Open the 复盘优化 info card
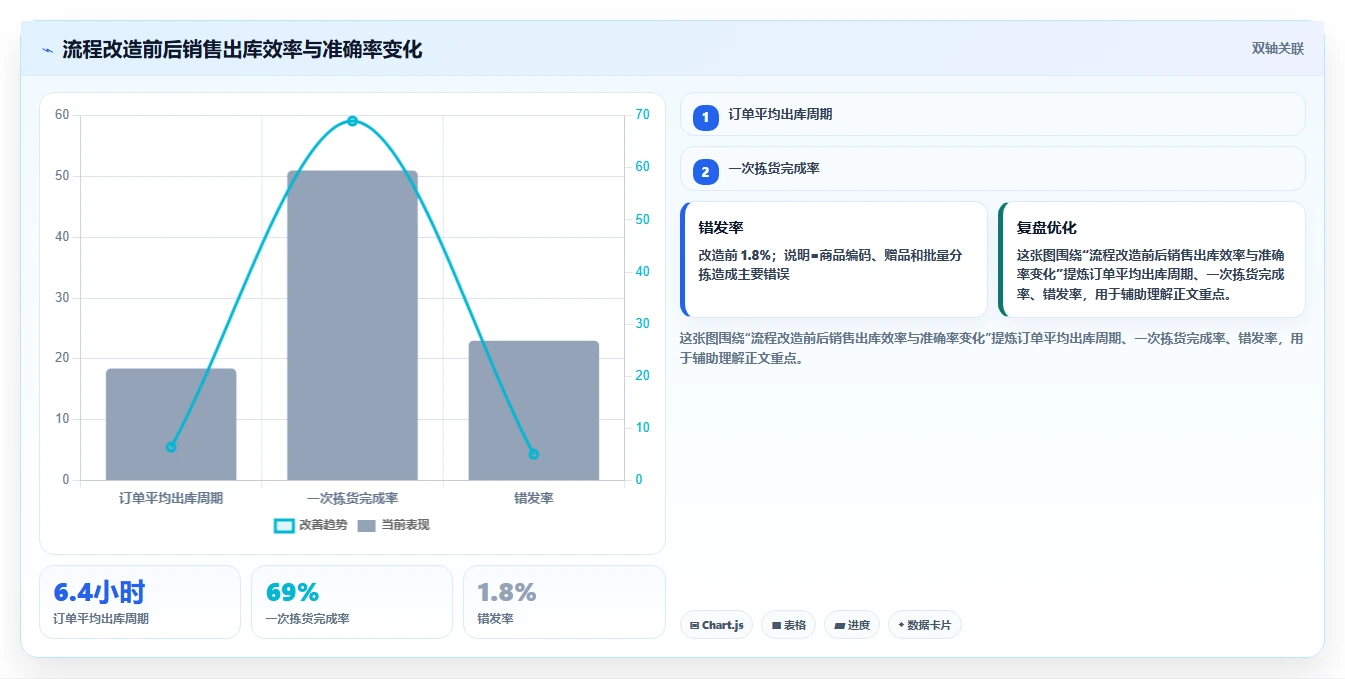The width and height of the screenshot is (1345, 679). click(1151, 259)
